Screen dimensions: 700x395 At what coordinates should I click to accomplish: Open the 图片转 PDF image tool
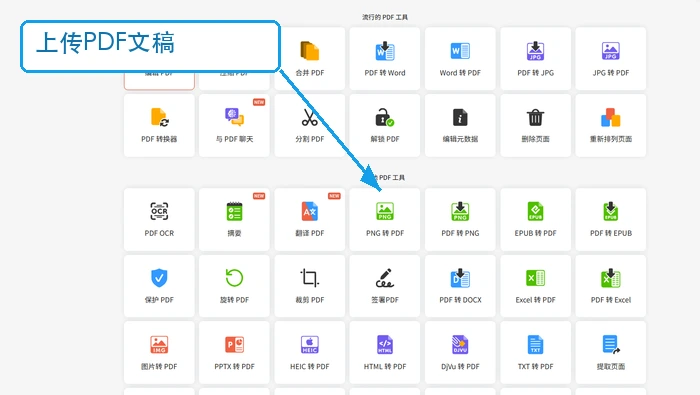coord(159,353)
